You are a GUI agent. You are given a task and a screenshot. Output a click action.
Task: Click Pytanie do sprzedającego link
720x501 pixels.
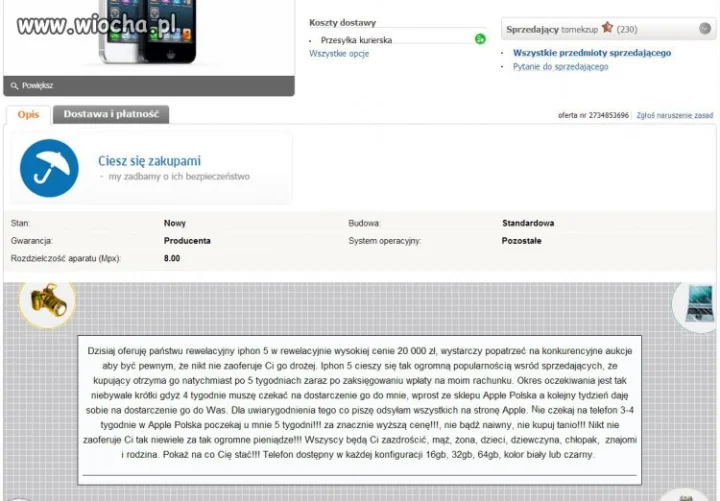click(x=560, y=67)
